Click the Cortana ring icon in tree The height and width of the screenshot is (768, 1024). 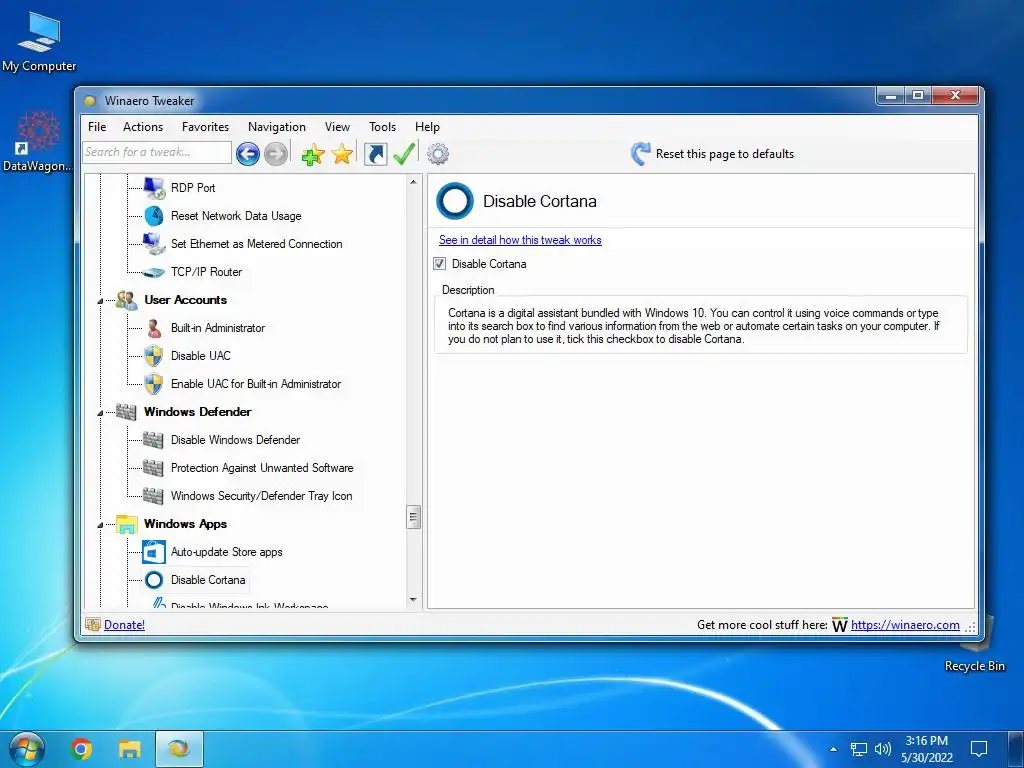tap(154, 580)
